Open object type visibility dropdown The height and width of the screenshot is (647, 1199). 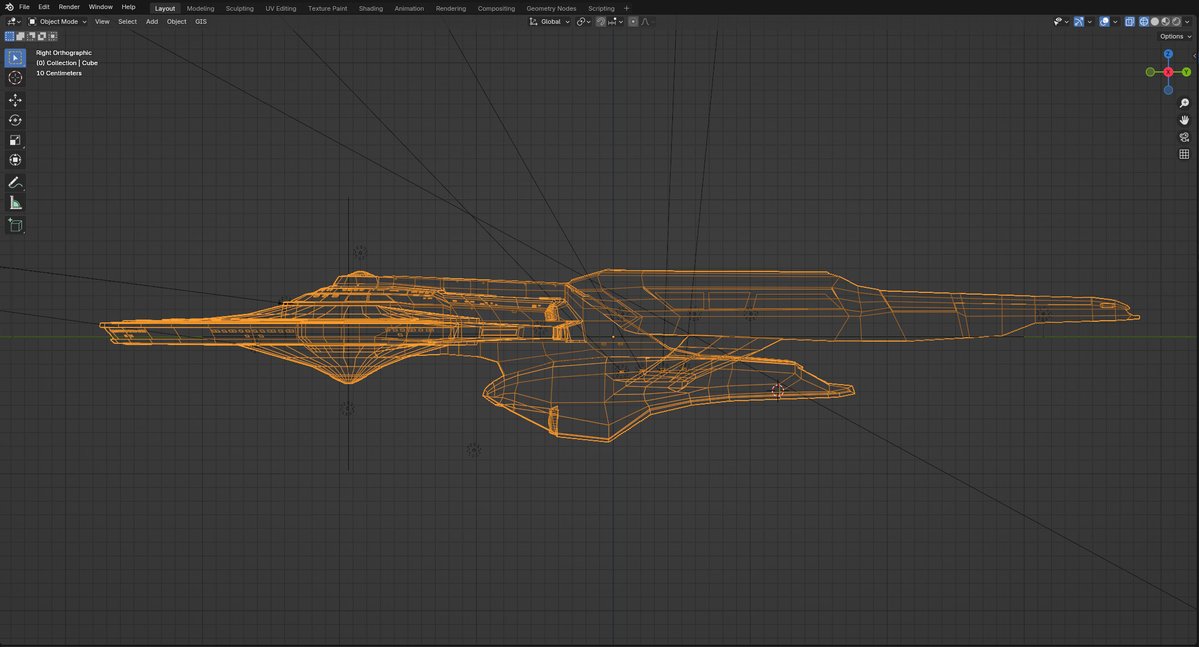click(x=1061, y=21)
